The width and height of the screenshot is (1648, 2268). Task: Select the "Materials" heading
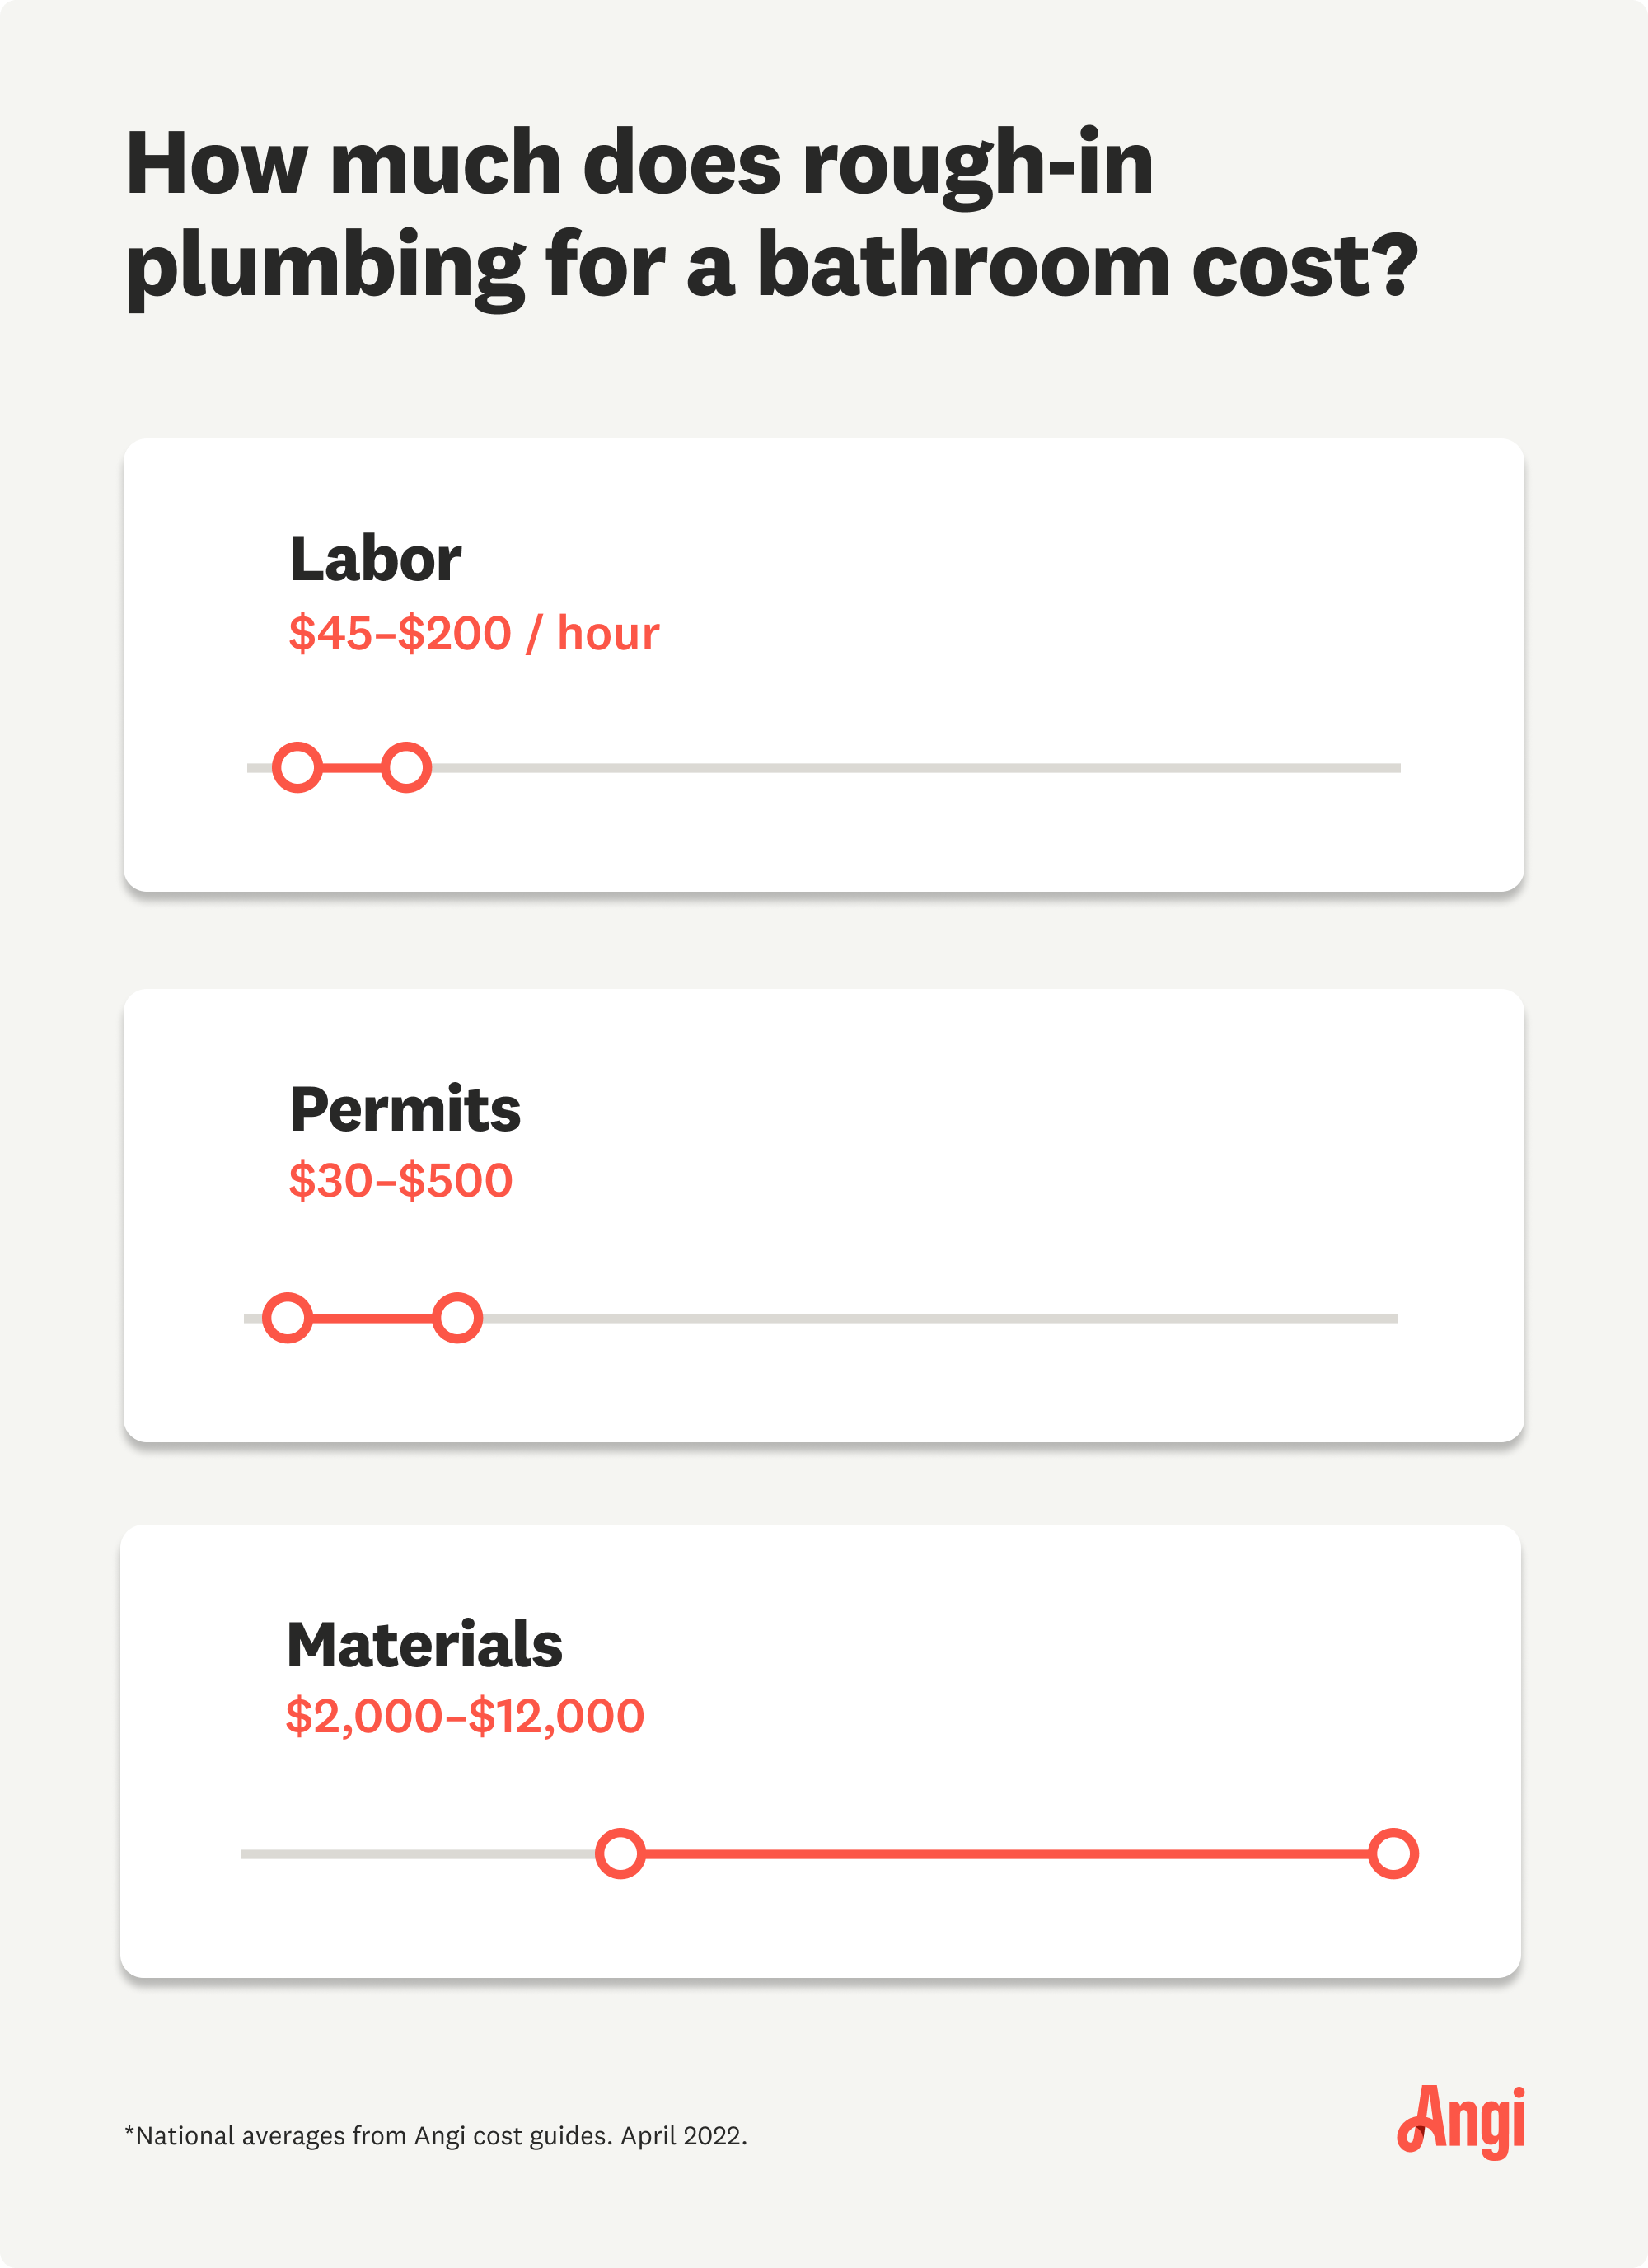point(424,1644)
